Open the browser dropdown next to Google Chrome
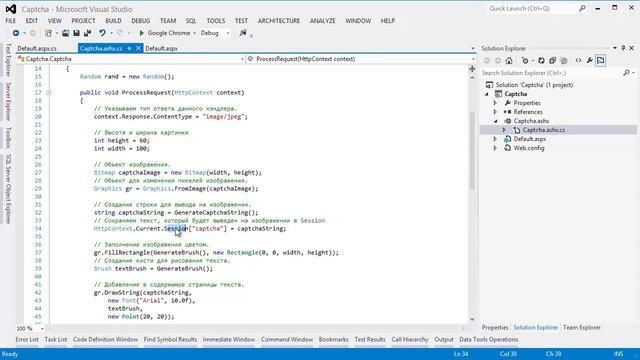 (194, 33)
